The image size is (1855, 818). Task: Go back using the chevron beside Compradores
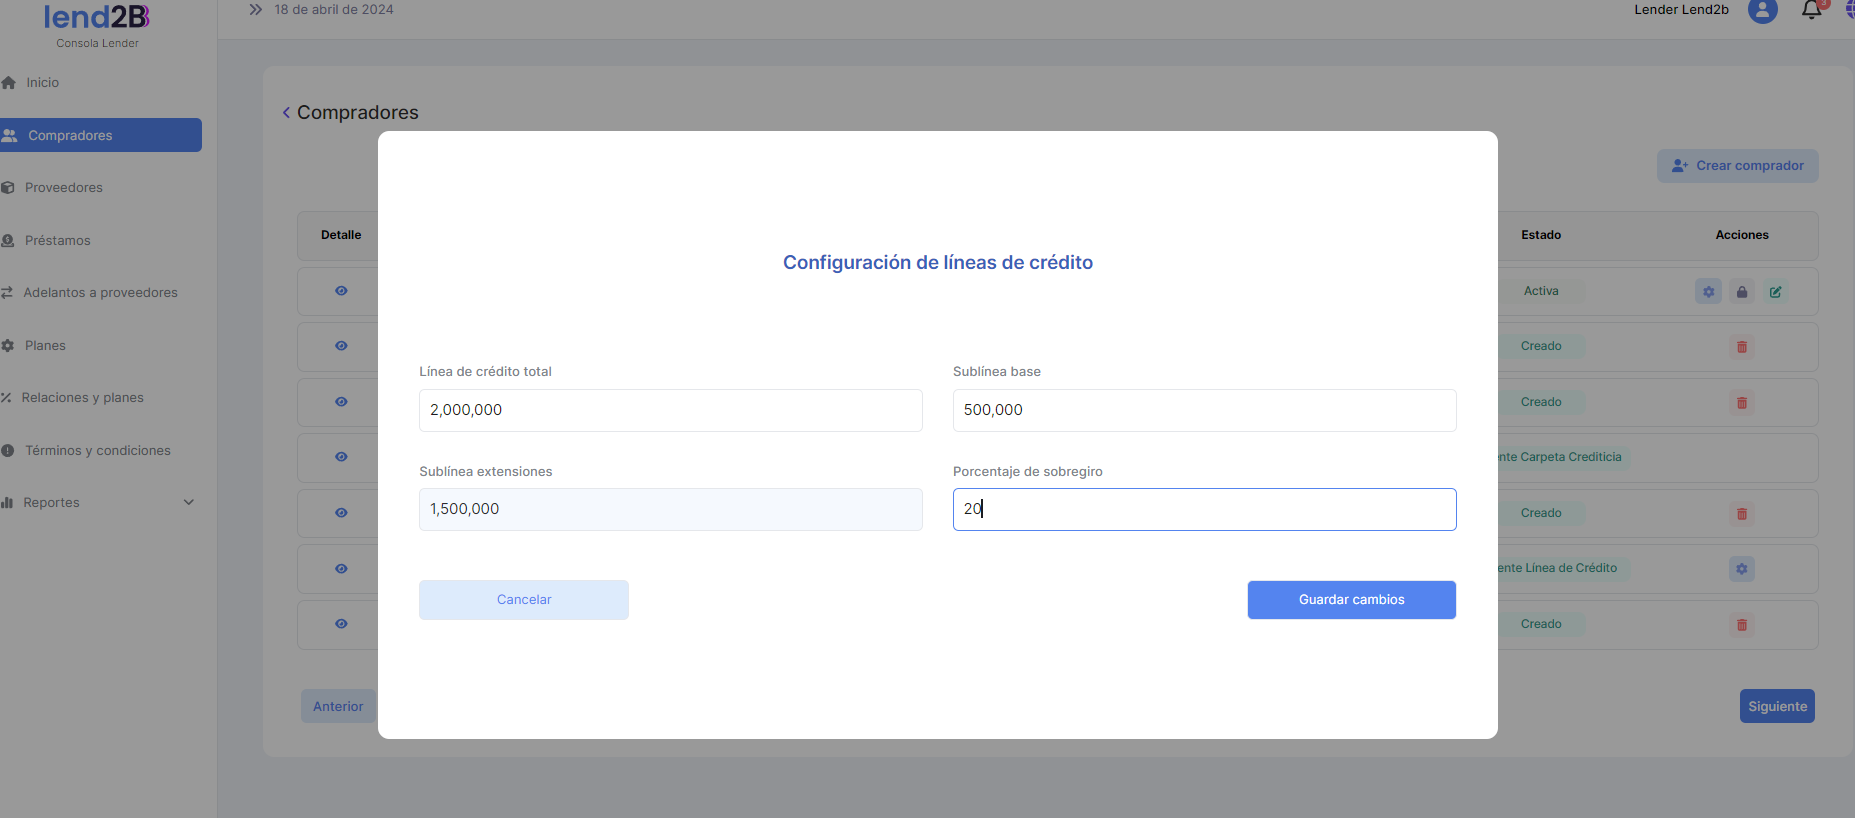tap(286, 113)
